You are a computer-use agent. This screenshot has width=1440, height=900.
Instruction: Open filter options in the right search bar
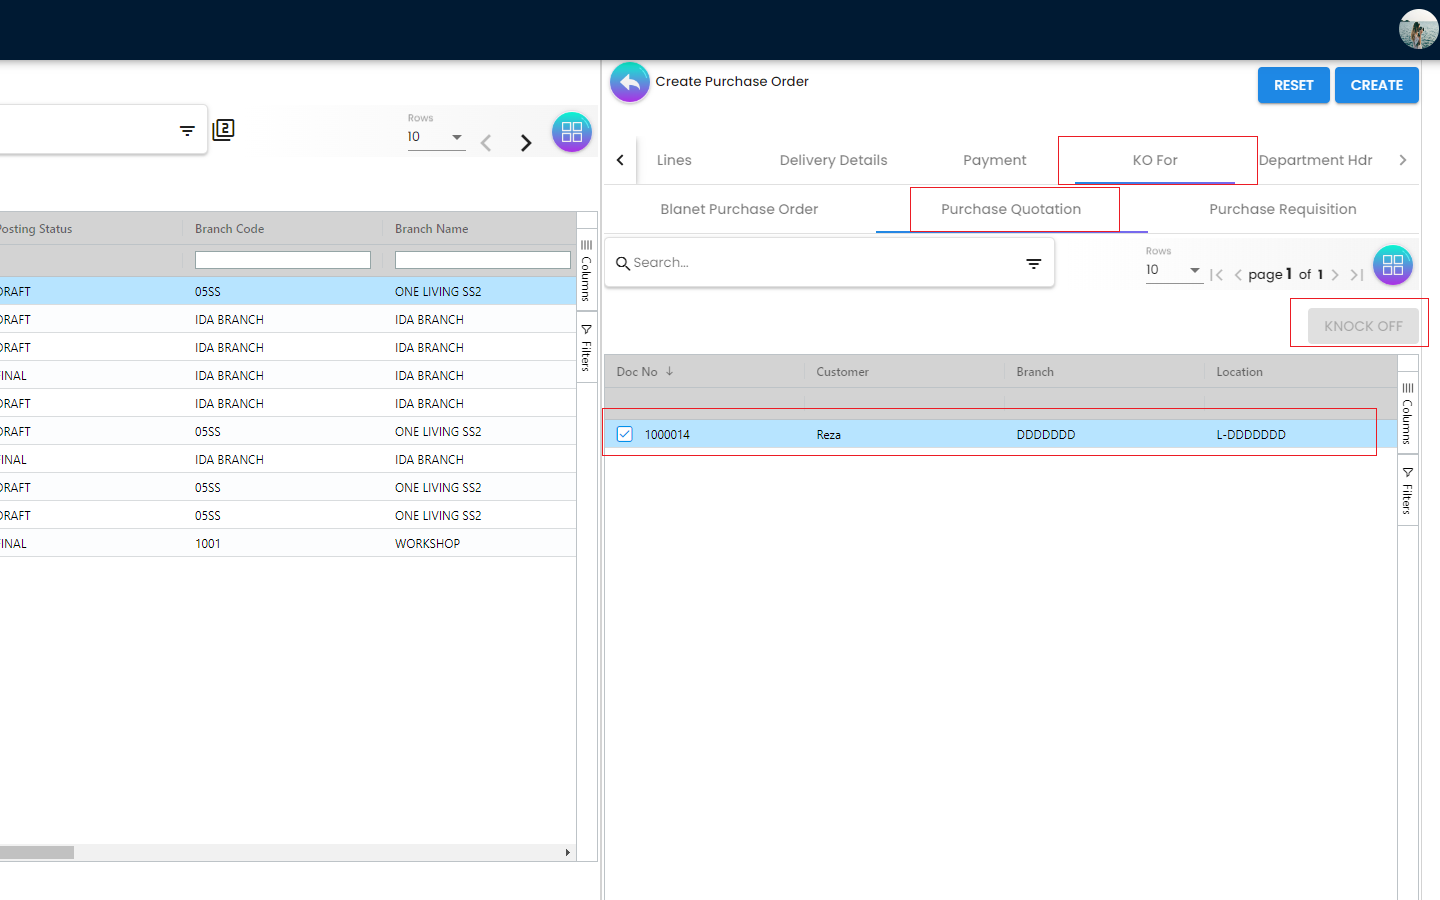(x=1033, y=264)
